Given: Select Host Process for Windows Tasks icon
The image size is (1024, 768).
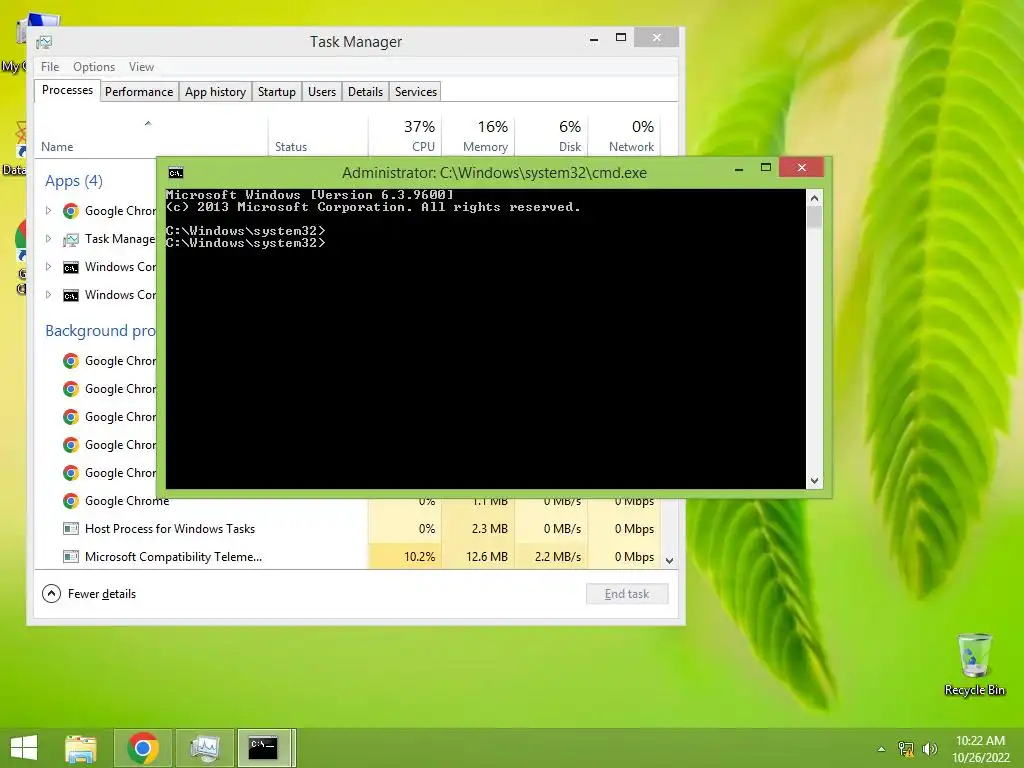Looking at the screenshot, I should click(x=71, y=528).
